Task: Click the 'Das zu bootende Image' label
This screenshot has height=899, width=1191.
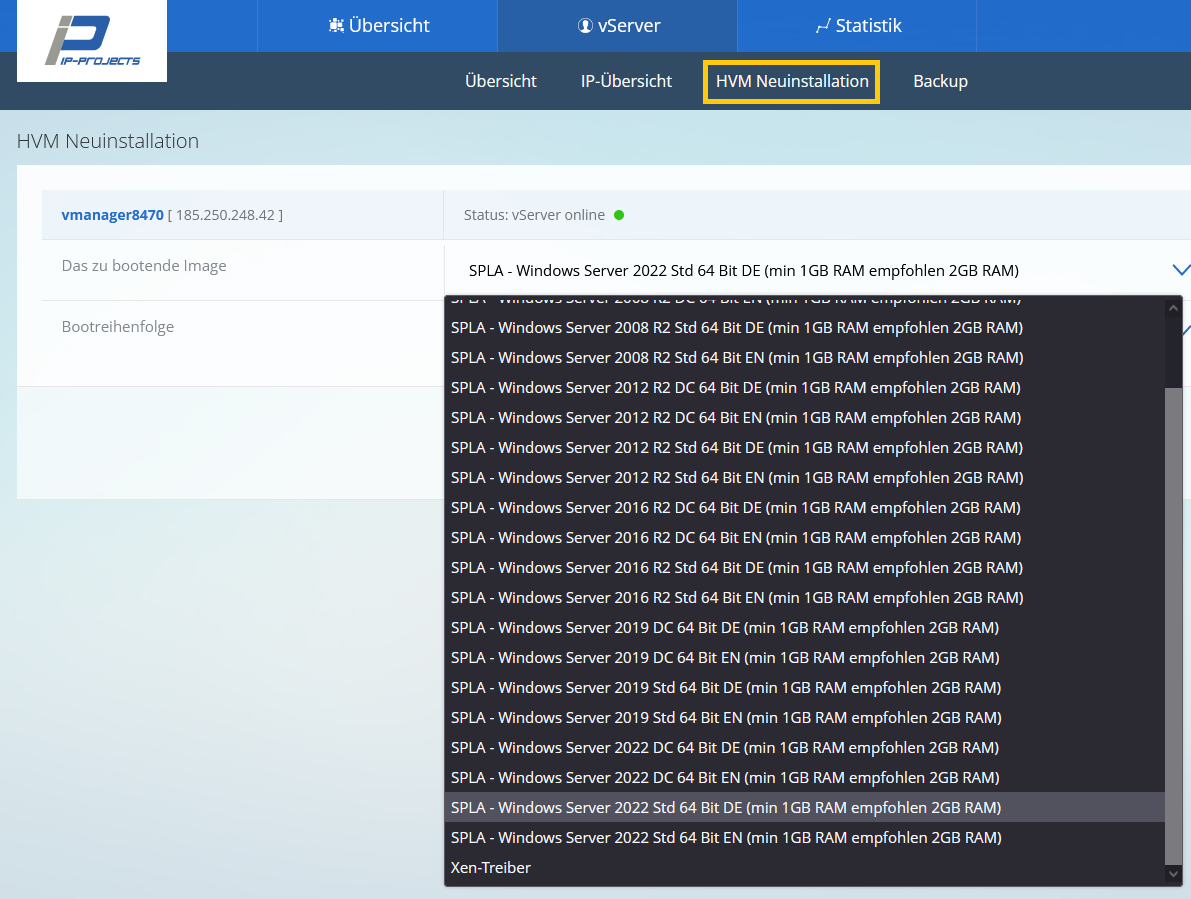Action: pos(144,266)
